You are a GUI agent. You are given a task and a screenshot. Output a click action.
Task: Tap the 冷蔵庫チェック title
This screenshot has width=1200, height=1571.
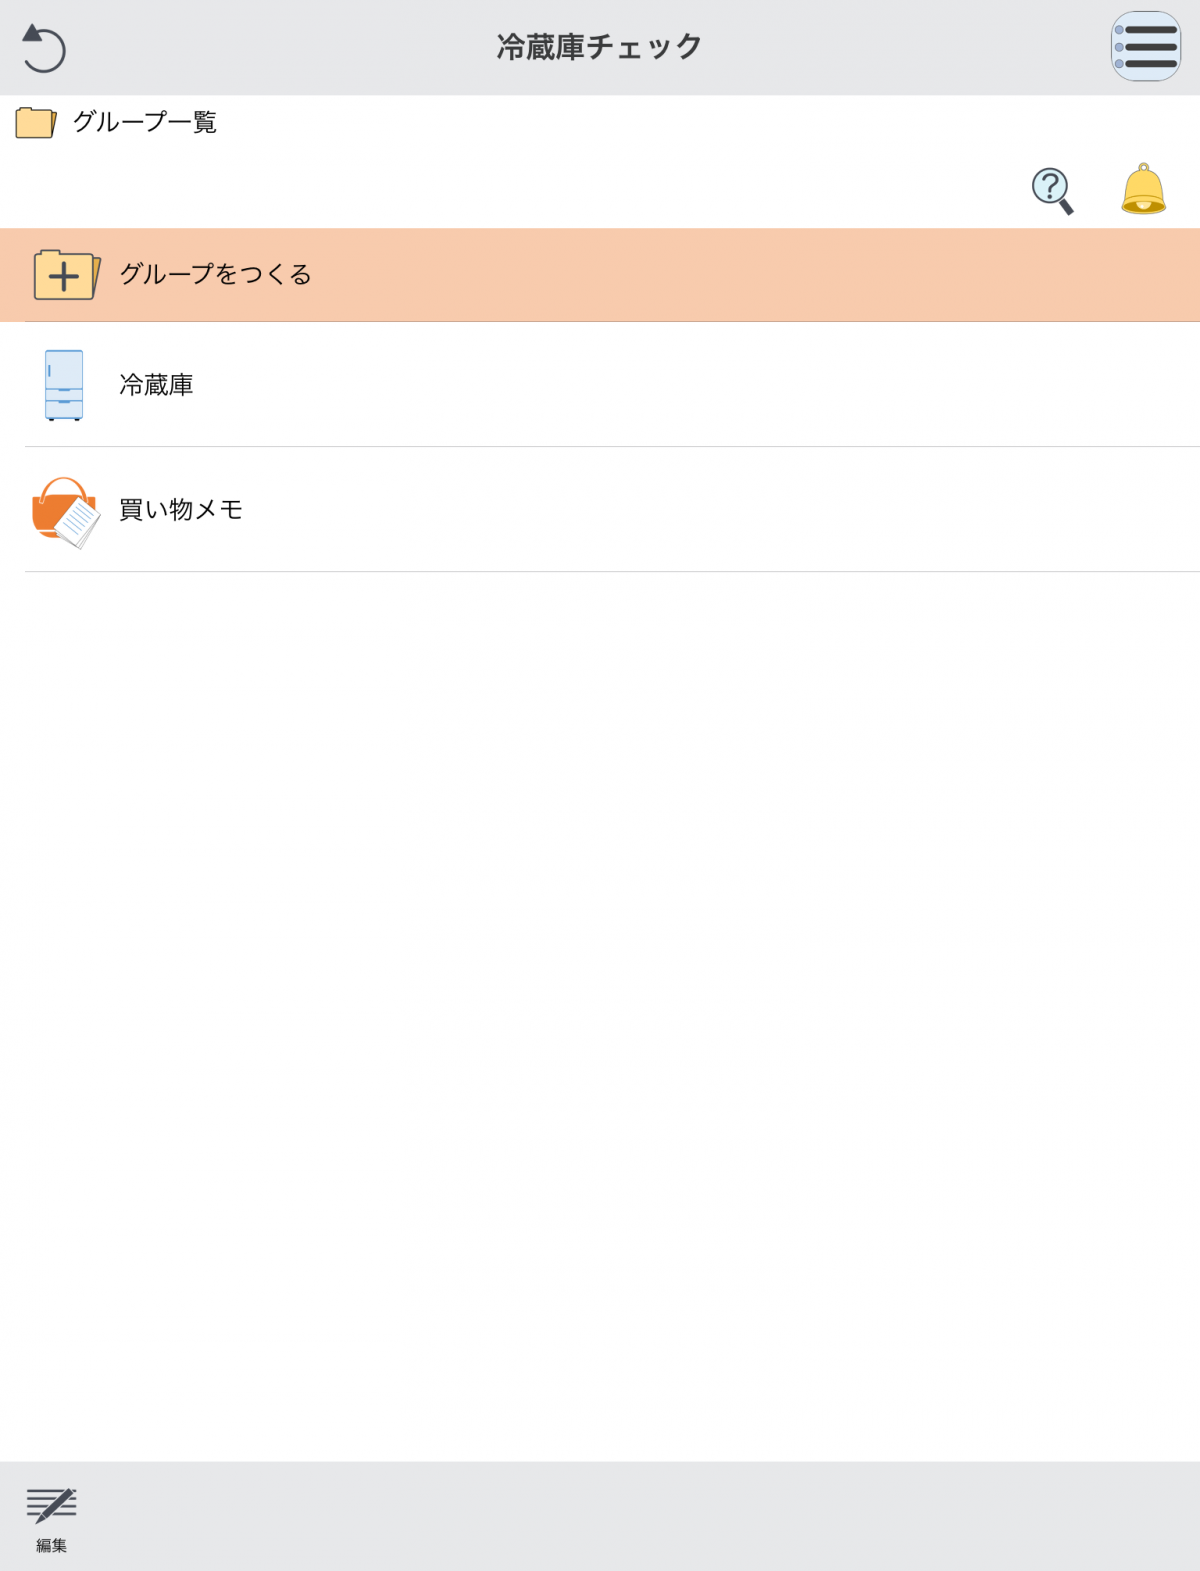[599, 47]
